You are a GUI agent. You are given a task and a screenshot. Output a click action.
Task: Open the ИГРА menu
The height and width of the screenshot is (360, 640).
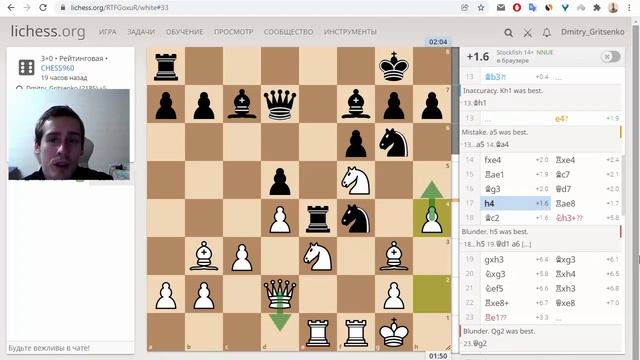pos(107,32)
